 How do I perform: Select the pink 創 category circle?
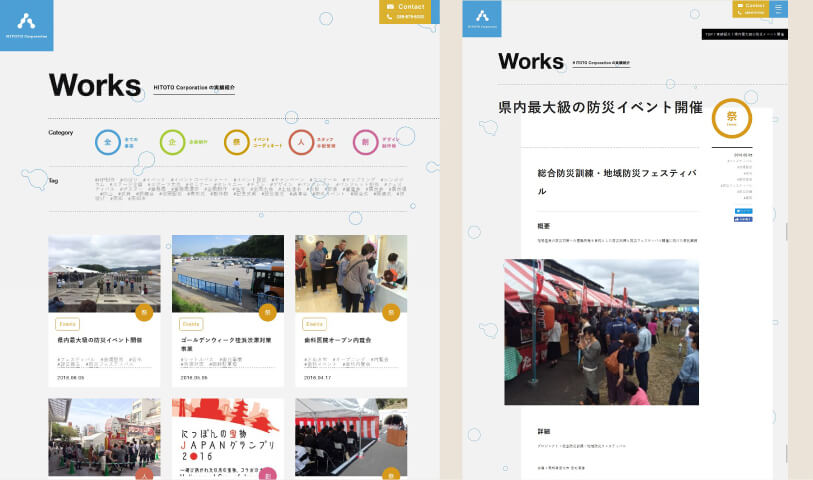coord(366,142)
